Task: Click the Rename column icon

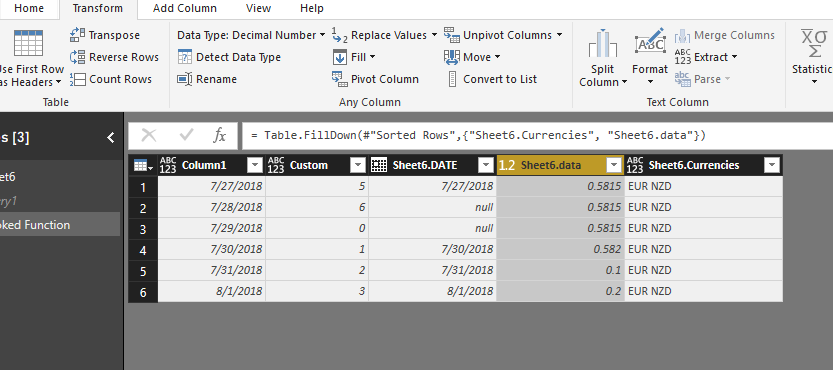Action: coord(185,79)
